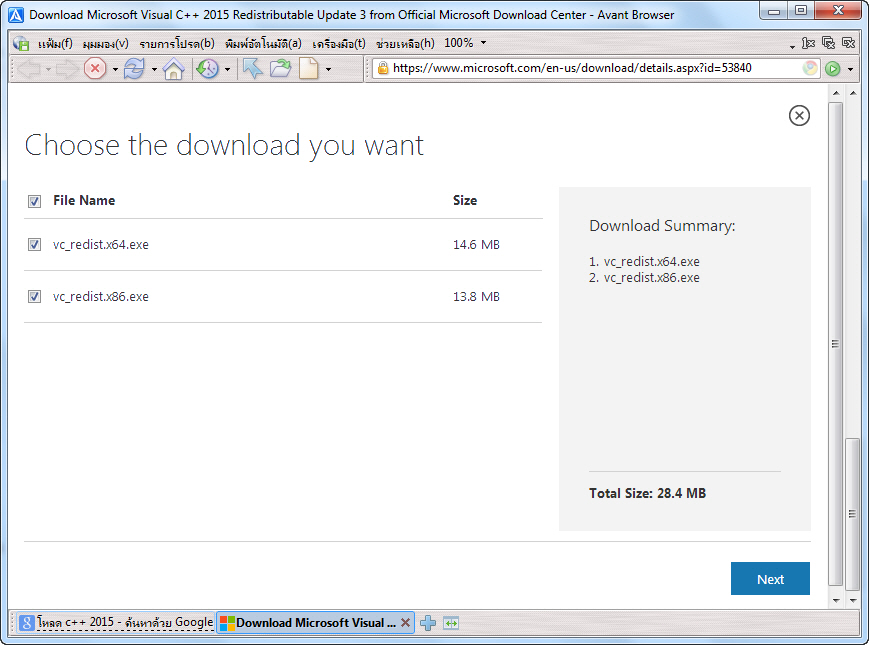Click the Size column header

pos(465,200)
